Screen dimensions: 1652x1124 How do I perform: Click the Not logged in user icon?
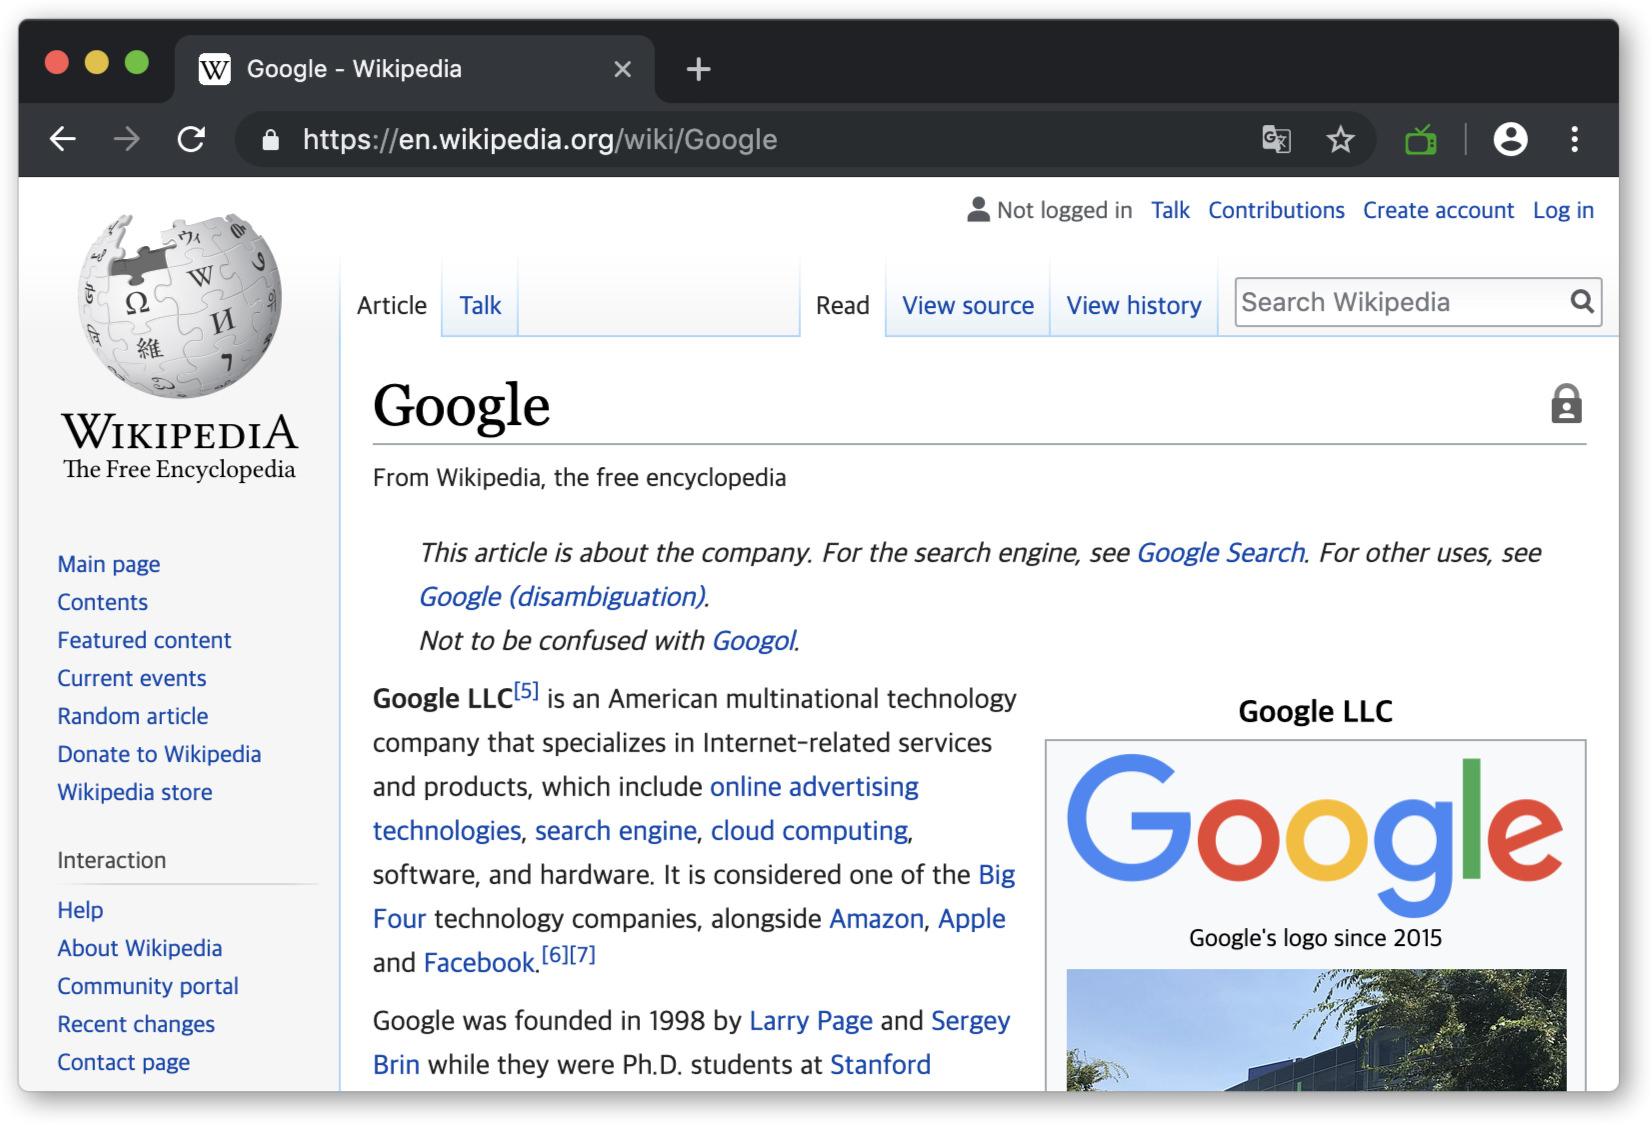[978, 209]
